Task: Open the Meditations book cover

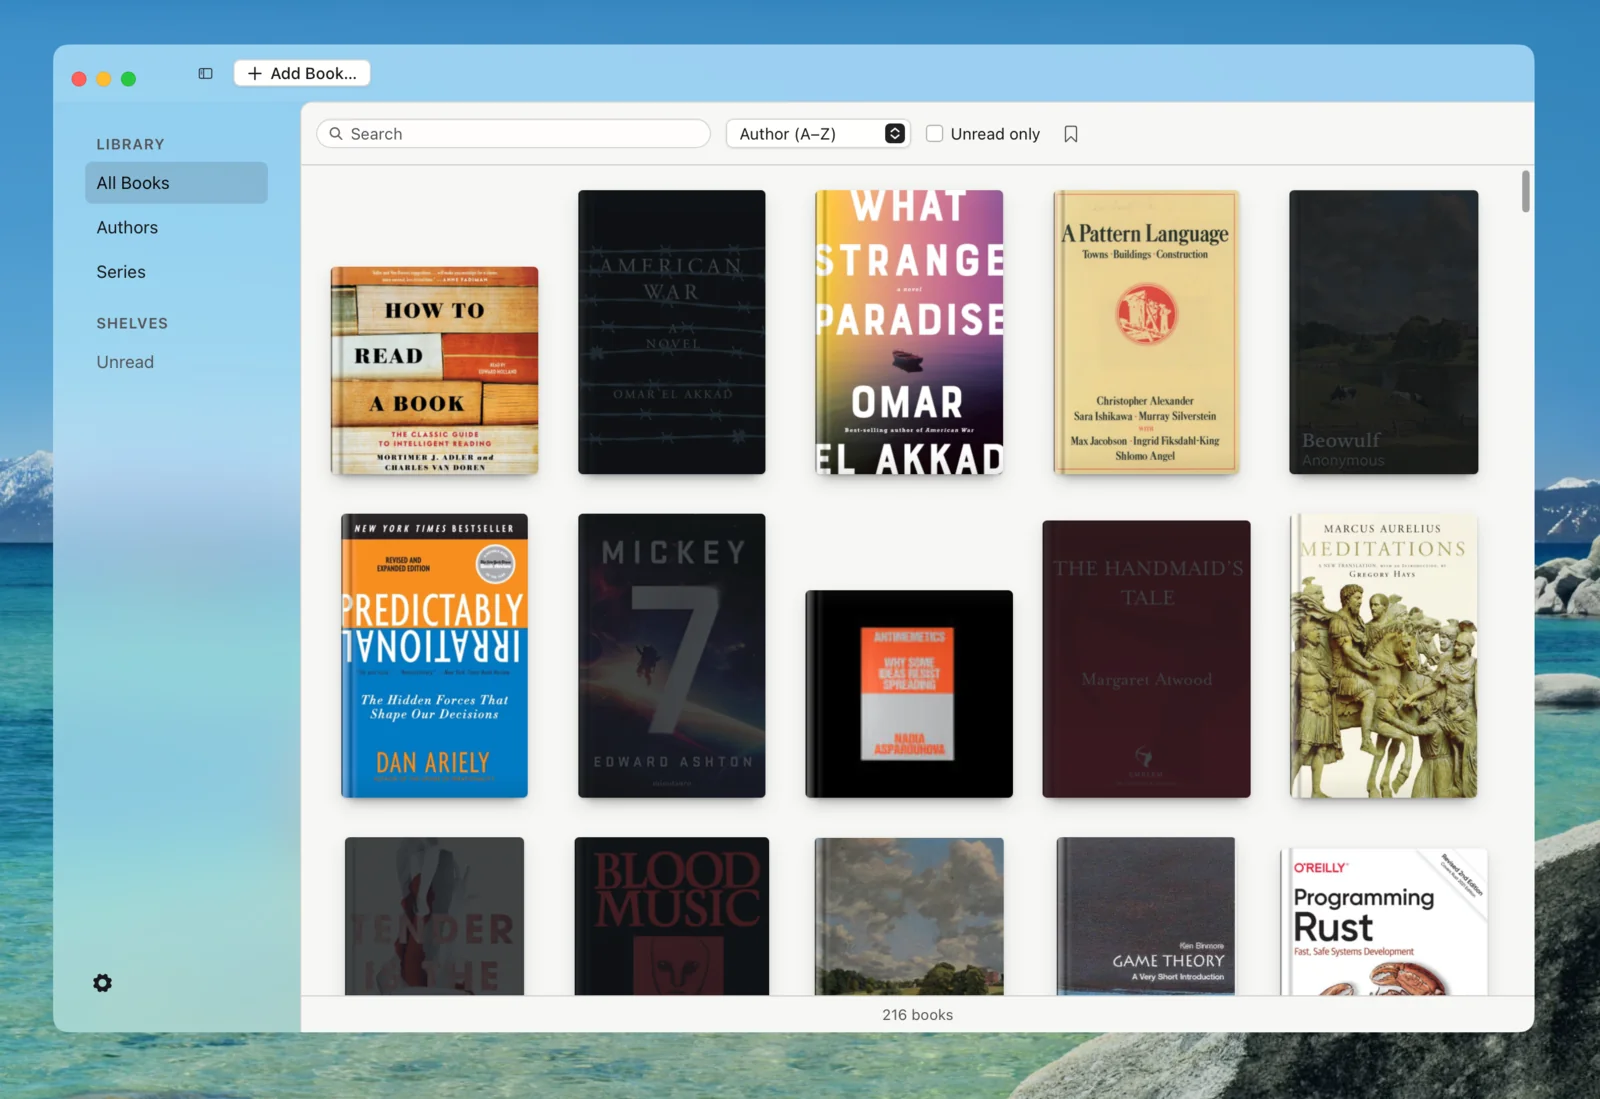Action: [x=1384, y=656]
